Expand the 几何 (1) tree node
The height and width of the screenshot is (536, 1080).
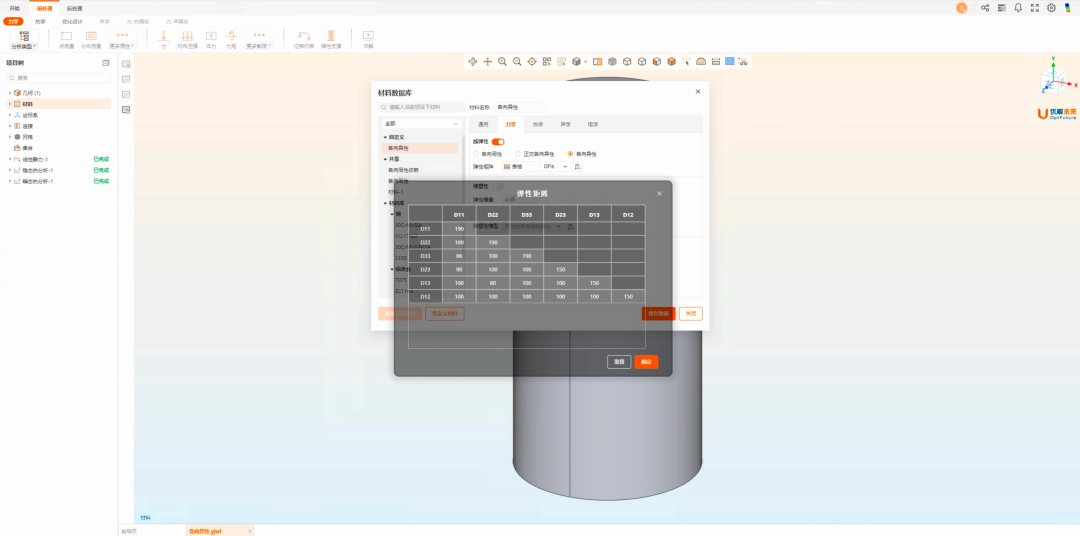10,92
